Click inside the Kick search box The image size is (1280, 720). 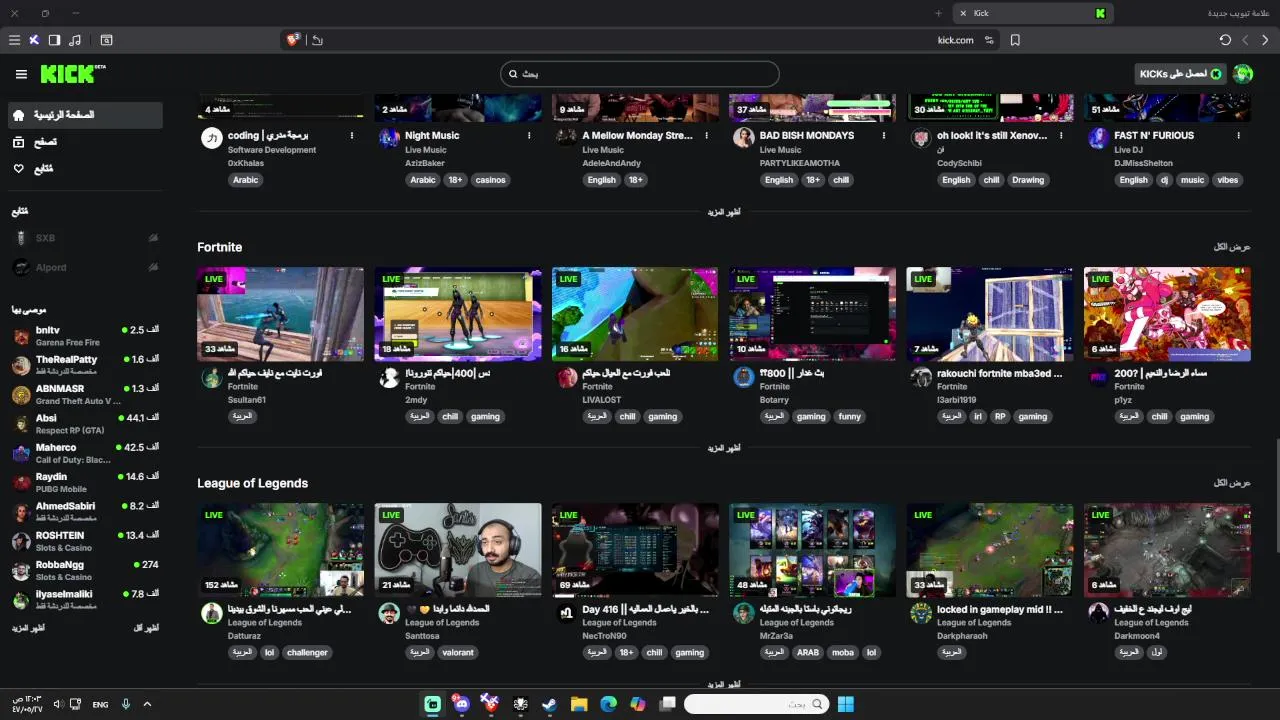point(639,74)
